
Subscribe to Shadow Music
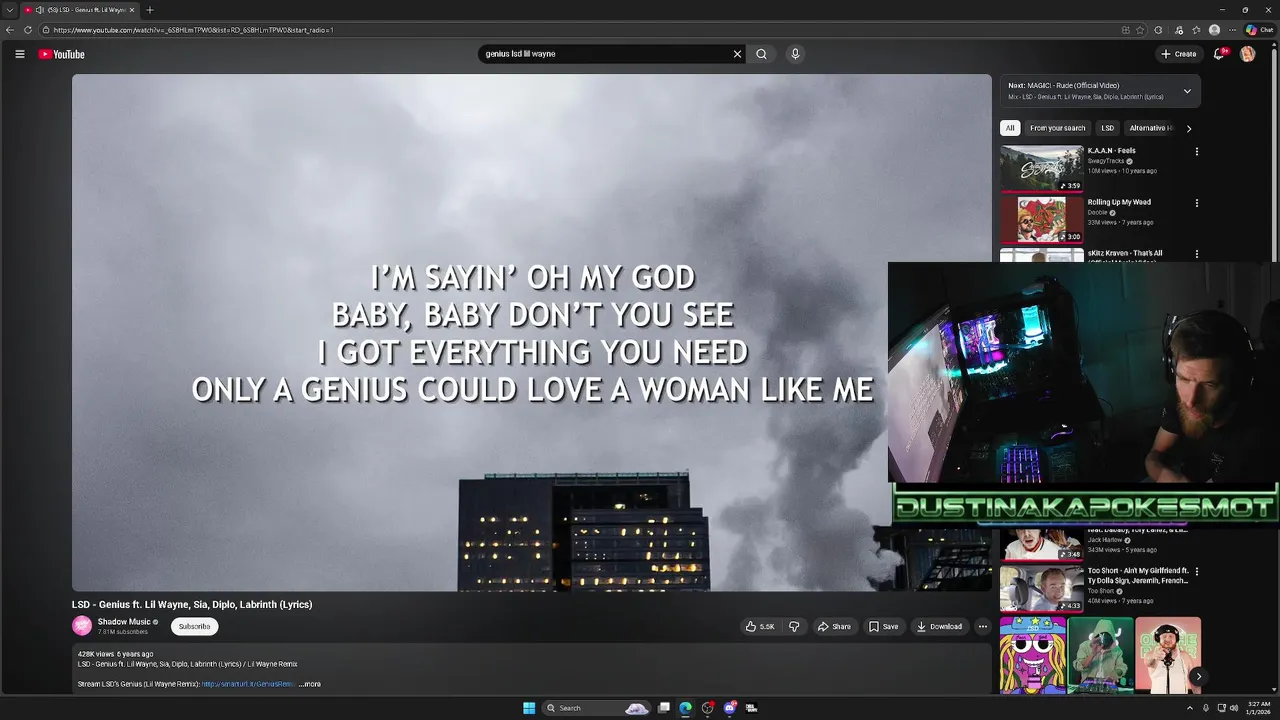tap(194, 626)
